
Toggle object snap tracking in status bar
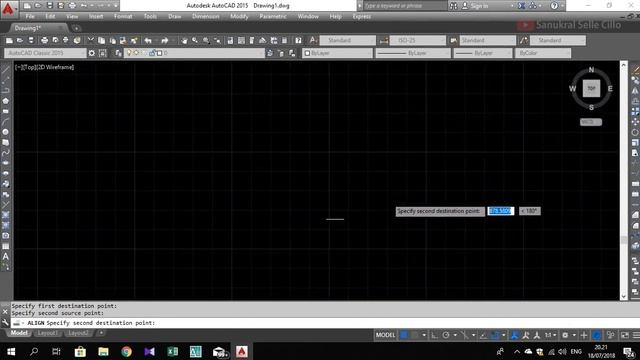coord(483,335)
